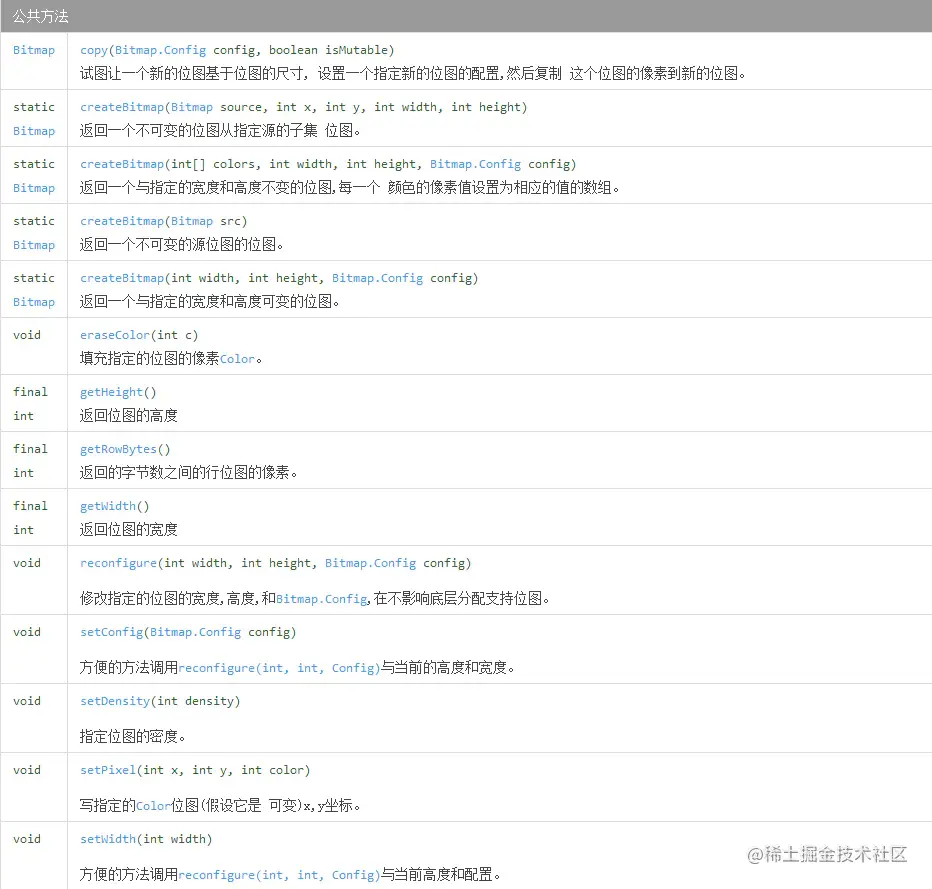Click reconfigure(int, int, Config) link in setWidth description

click(279, 875)
